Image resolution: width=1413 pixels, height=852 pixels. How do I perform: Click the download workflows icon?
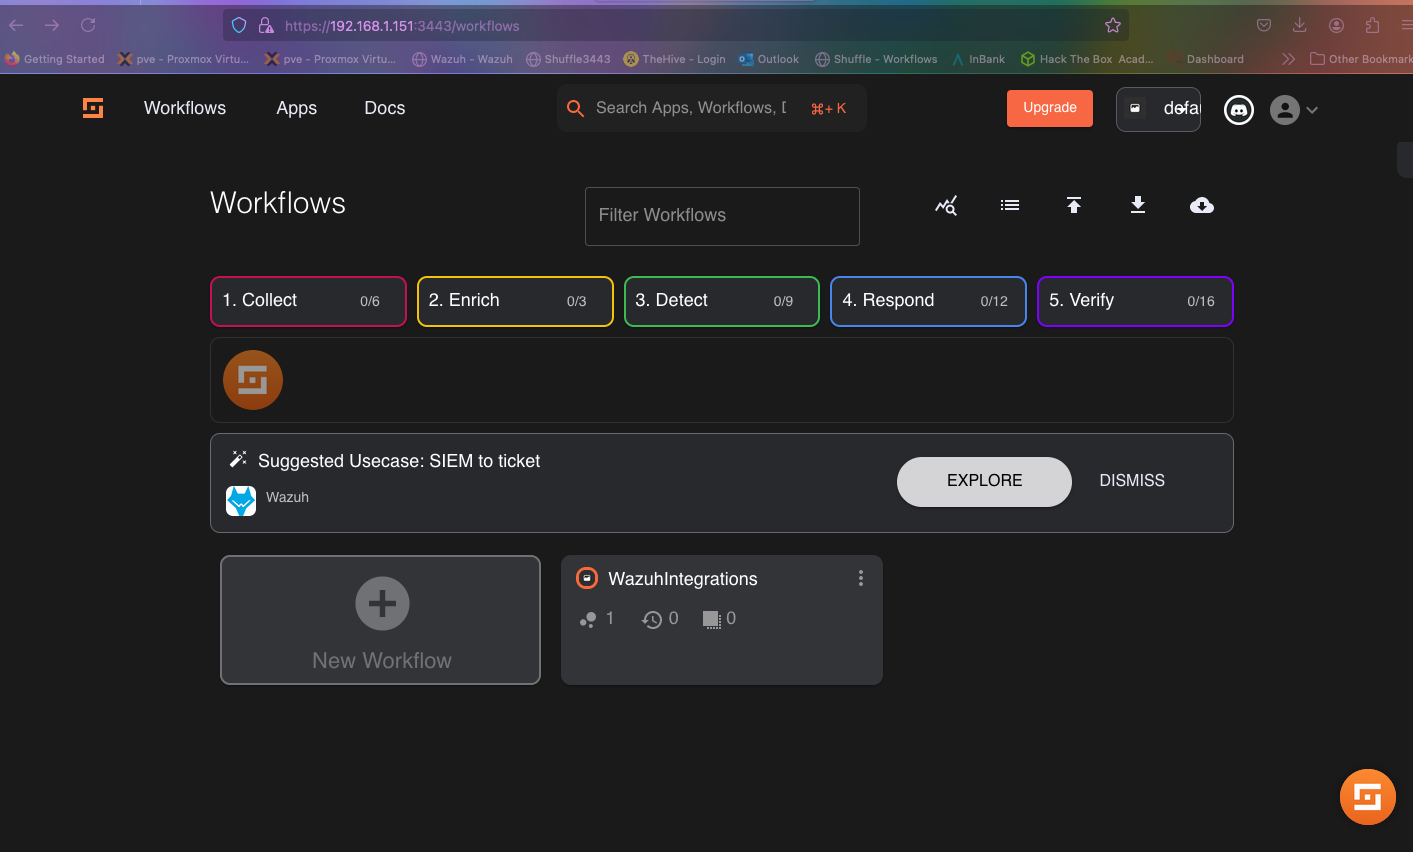point(1138,205)
